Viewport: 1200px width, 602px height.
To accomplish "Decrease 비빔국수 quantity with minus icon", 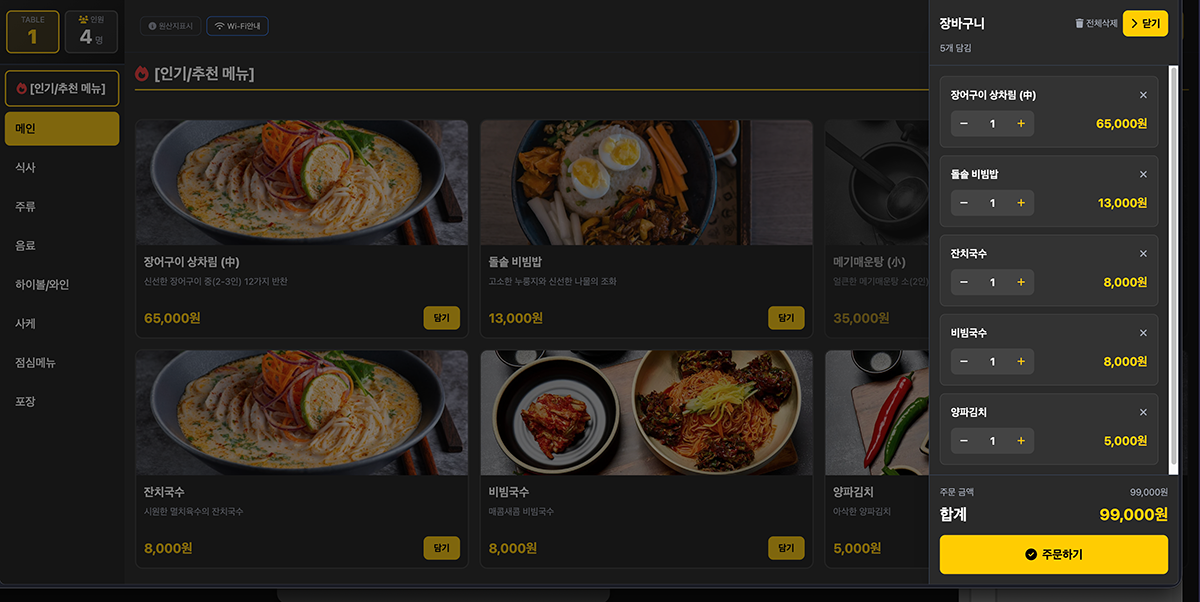I will point(964,361).
